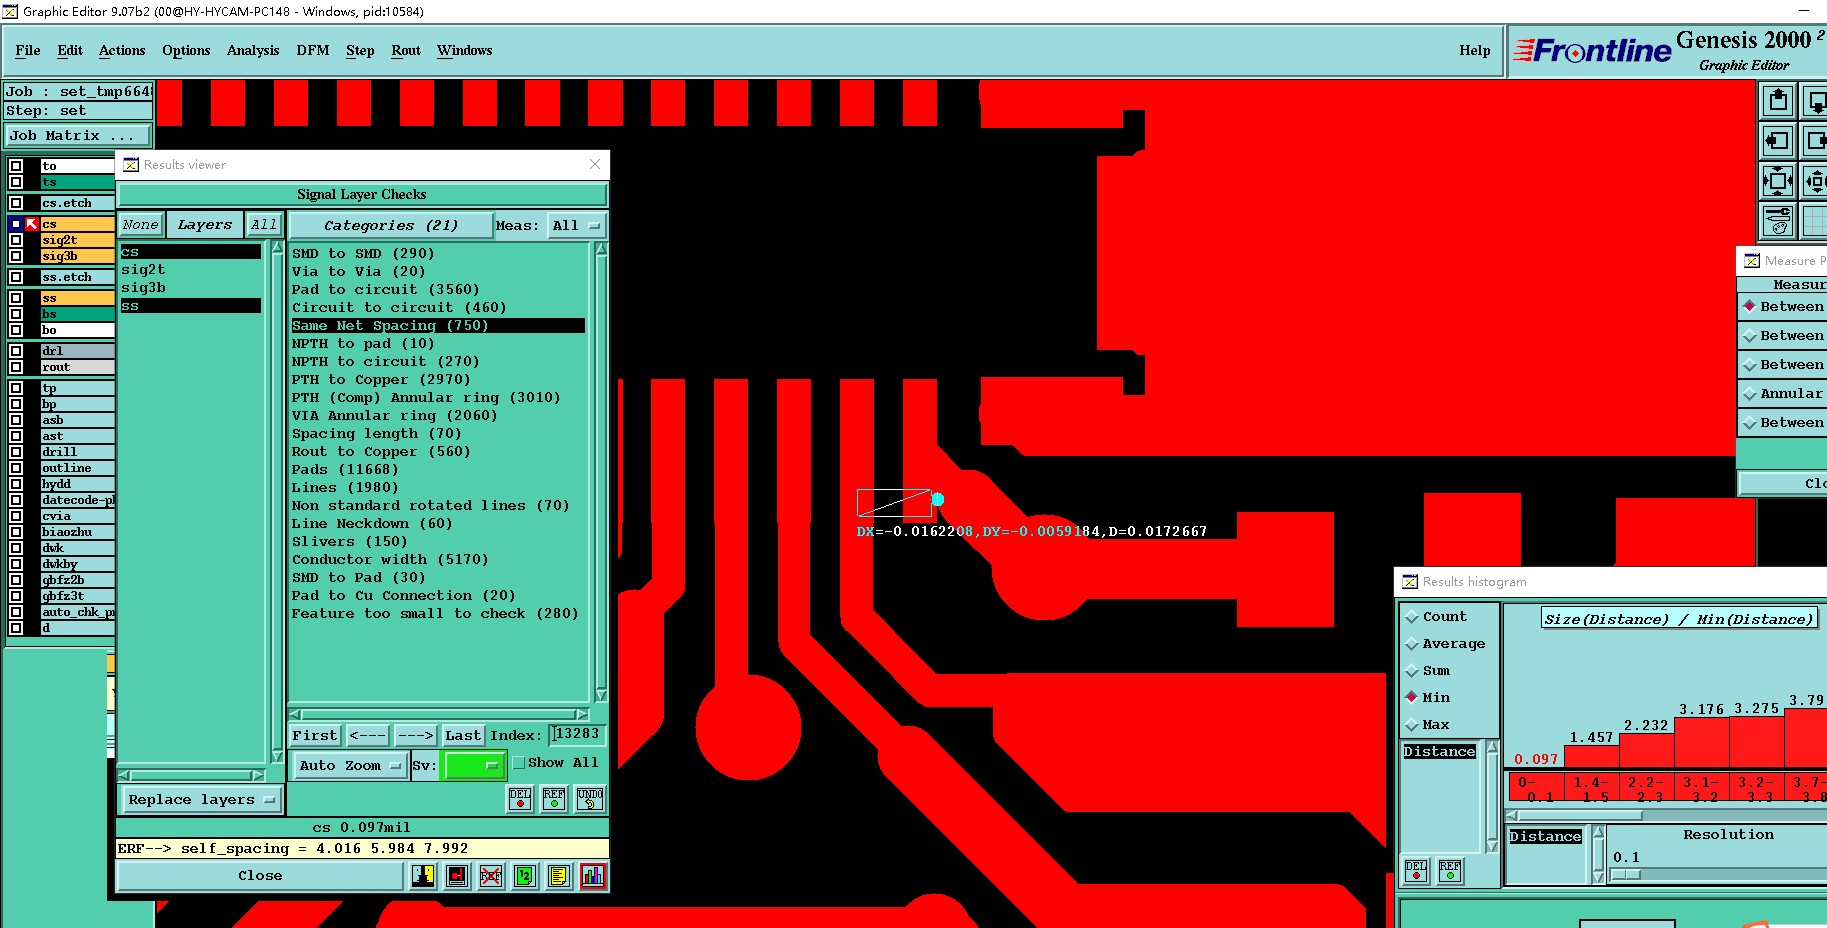Toggle the checkbox for layer cs.etch
This screenshot has width=1827, height=928.
pos(16,203)
